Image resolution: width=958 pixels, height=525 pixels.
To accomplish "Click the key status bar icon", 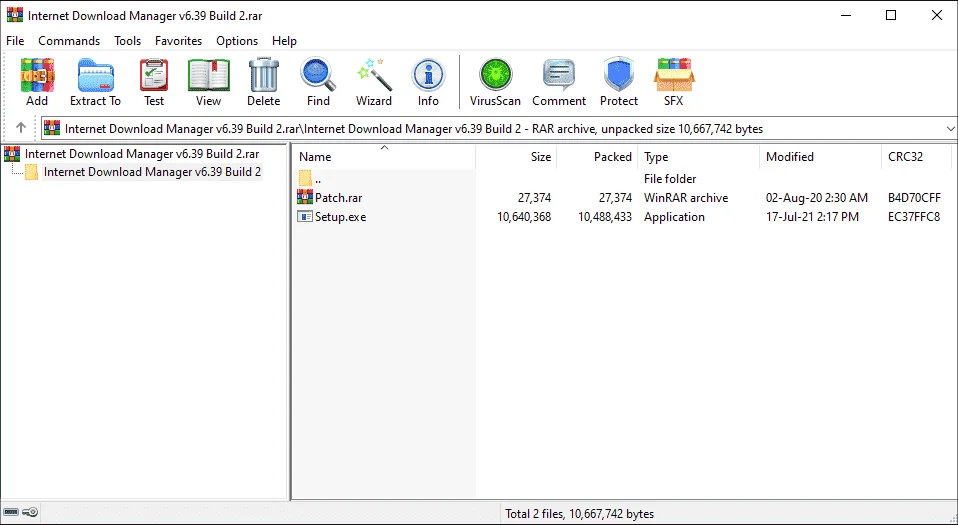I will coord(30,512).
